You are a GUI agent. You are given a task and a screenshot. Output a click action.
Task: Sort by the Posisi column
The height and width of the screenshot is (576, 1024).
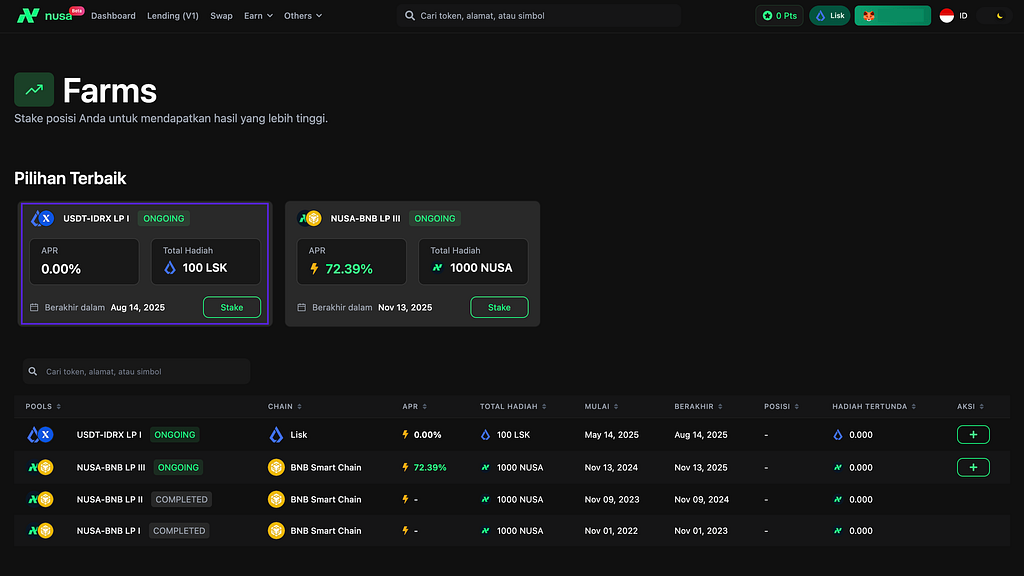[x=782, y=406]
